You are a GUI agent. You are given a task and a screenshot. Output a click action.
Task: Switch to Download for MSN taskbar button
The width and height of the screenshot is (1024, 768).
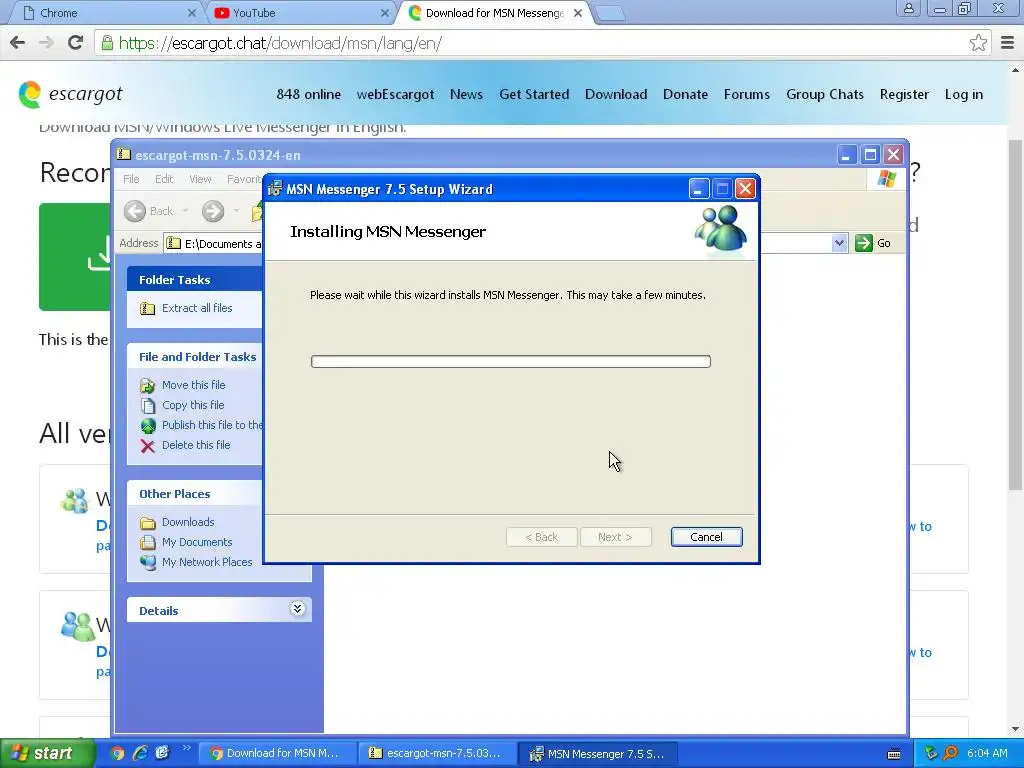[x=277, y=754]
